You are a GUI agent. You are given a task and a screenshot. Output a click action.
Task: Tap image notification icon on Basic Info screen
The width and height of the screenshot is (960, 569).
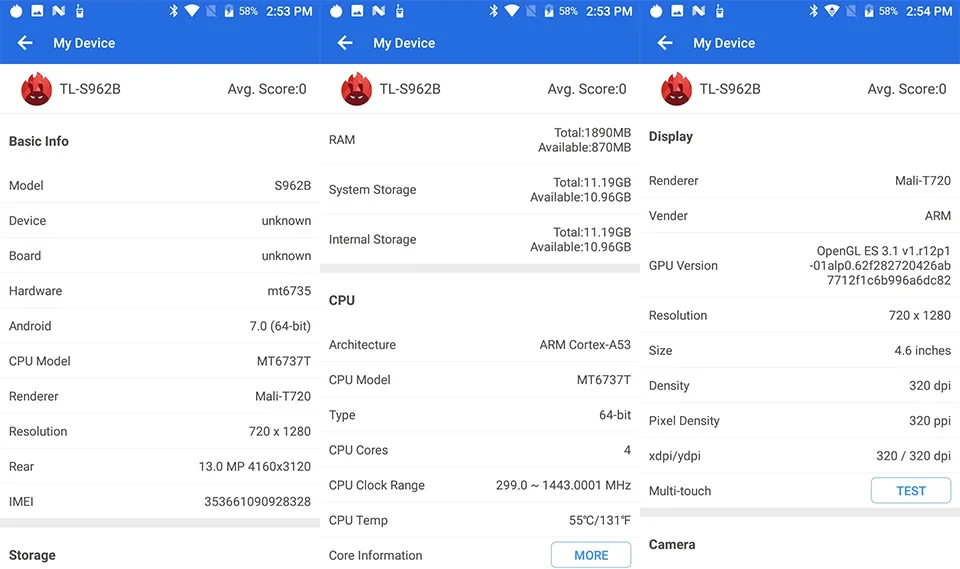pyautogui.click(x=37, y=11)
